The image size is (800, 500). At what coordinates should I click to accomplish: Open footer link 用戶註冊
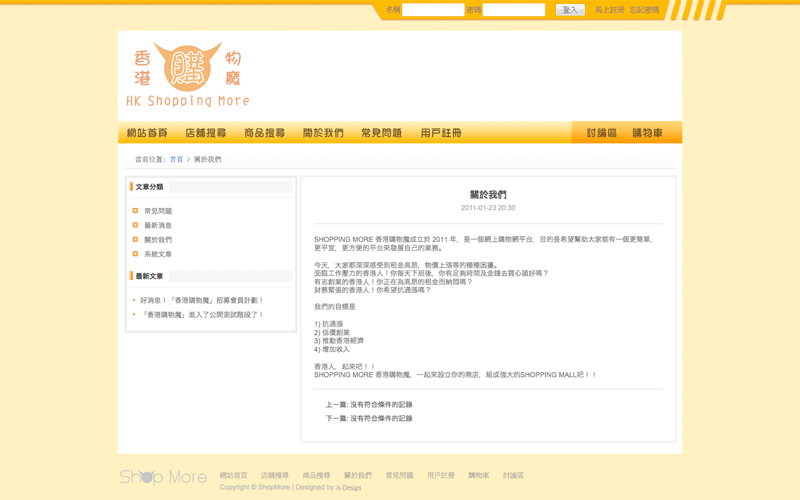coord(441,475)
